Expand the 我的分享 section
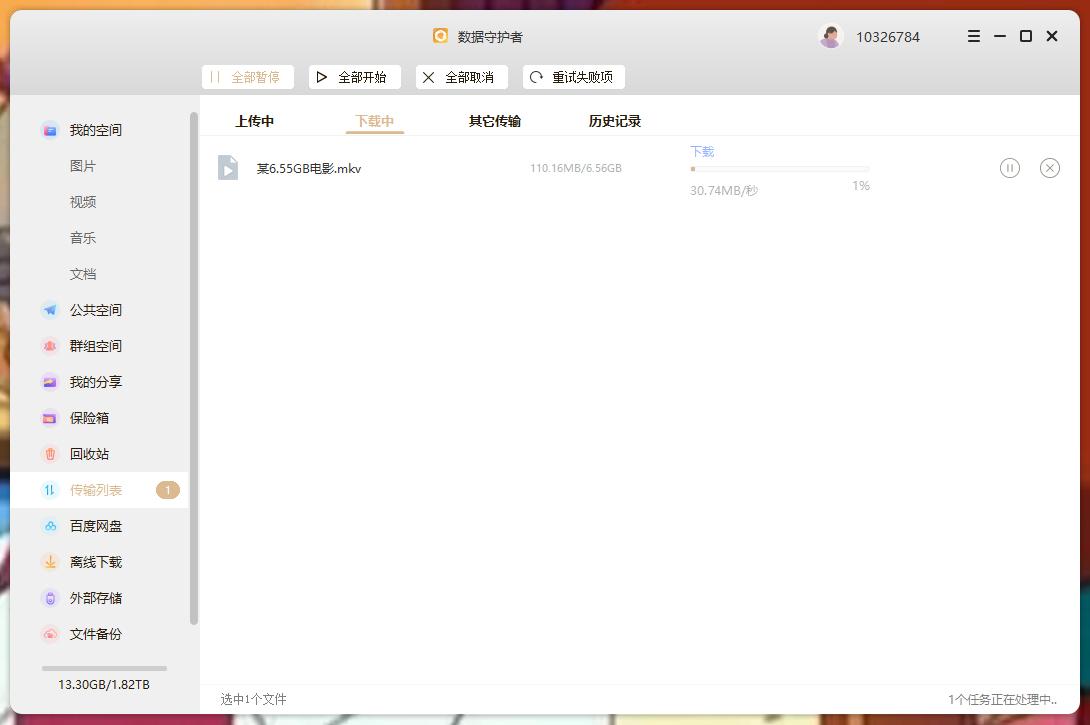The width and height of the screenshot is (1090, 725). point(96,381)
